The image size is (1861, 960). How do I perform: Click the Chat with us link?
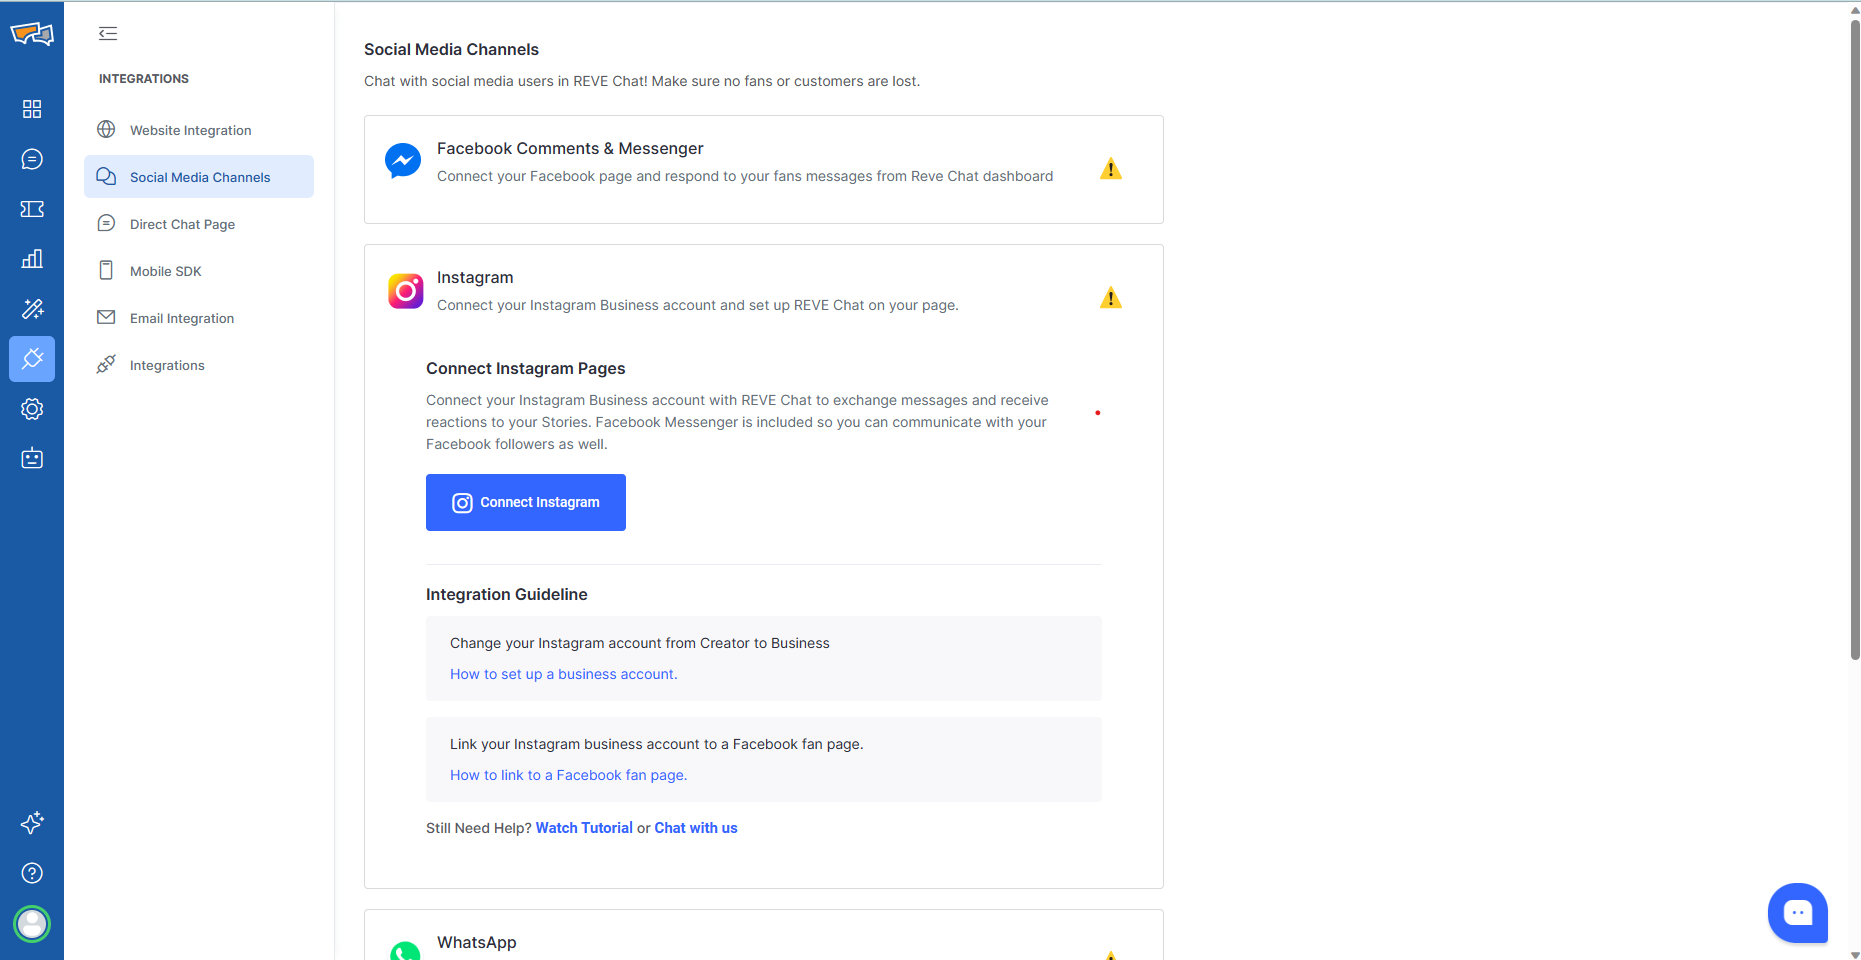click(696, 828)
